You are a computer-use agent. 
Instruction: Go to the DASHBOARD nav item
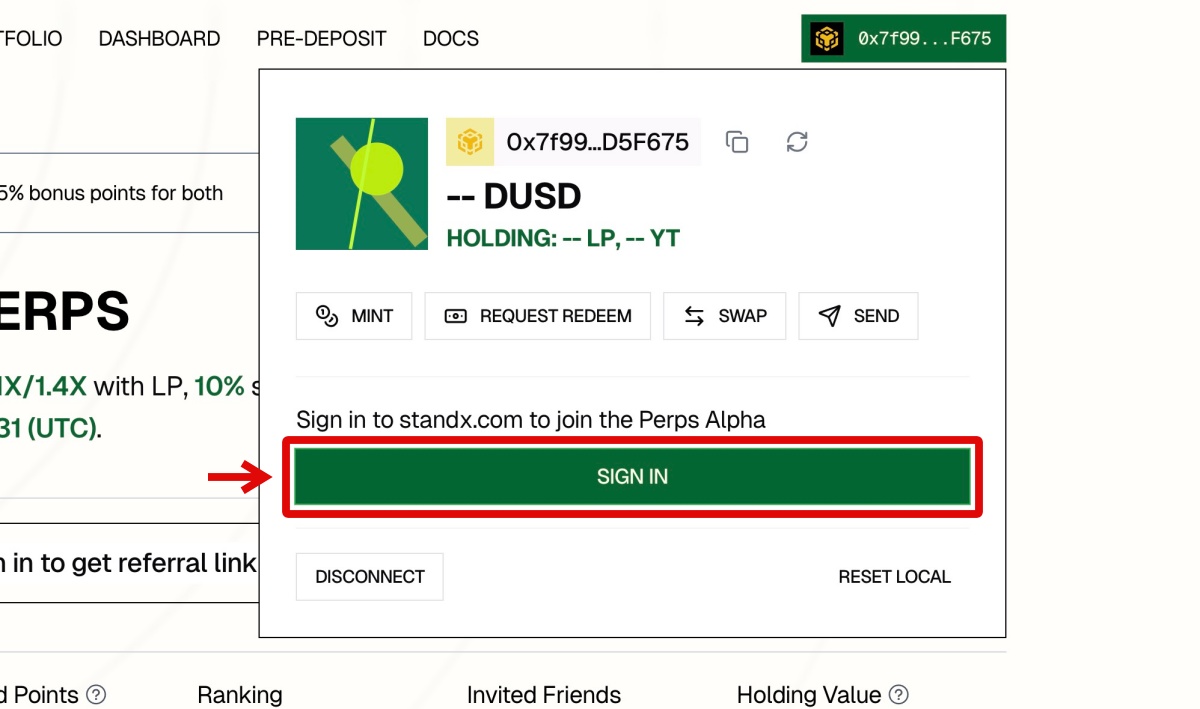pos(159,39)
